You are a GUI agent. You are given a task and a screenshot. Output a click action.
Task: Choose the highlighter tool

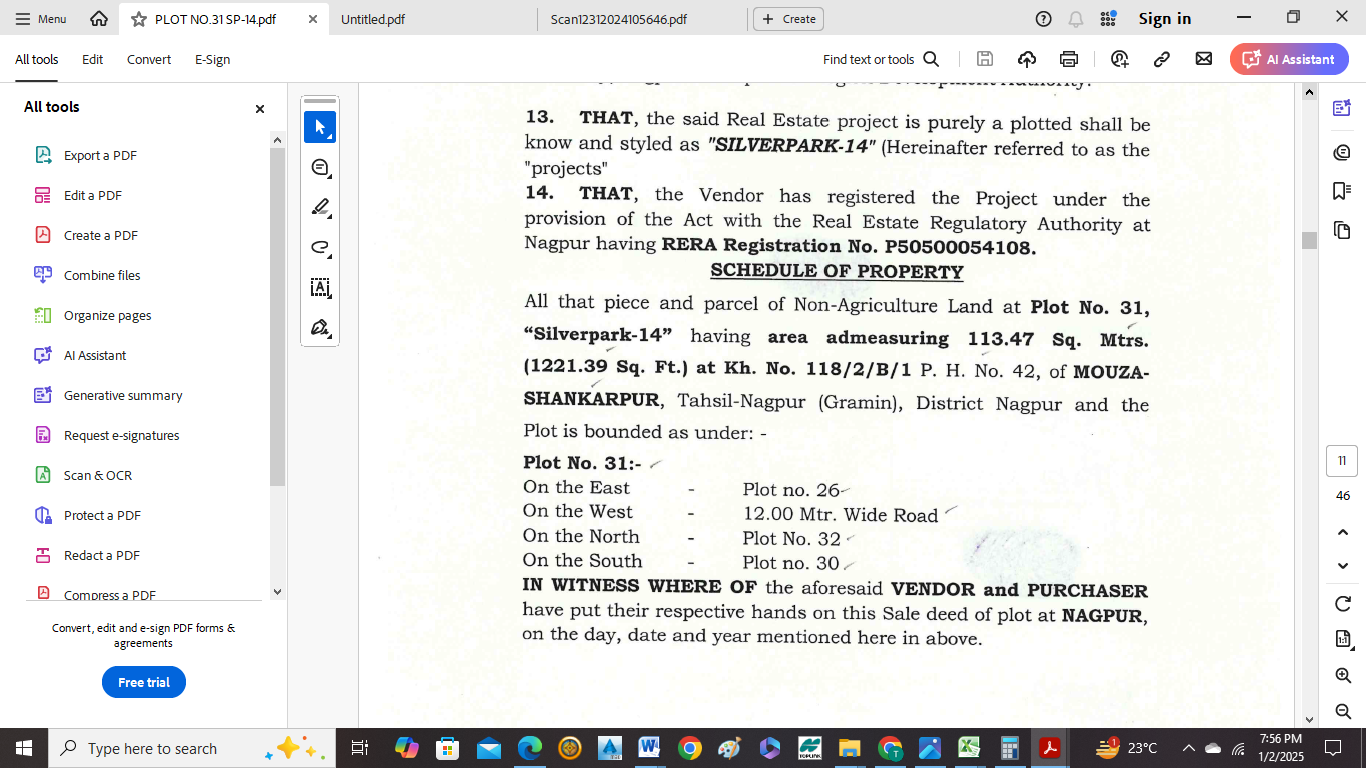320,207
